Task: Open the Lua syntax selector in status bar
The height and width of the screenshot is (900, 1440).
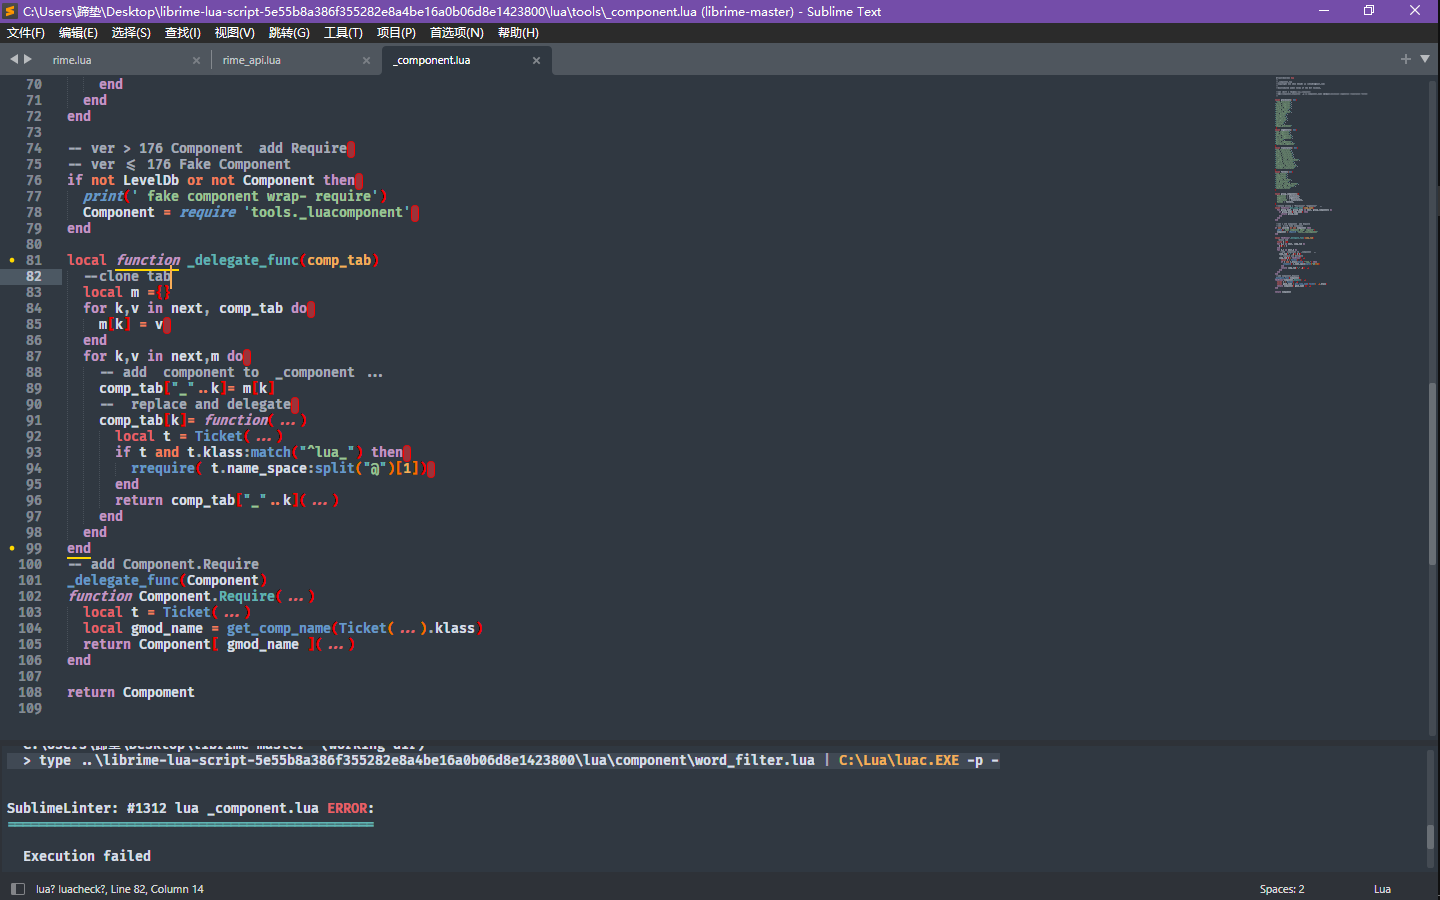Action: tap(1382, 888)
